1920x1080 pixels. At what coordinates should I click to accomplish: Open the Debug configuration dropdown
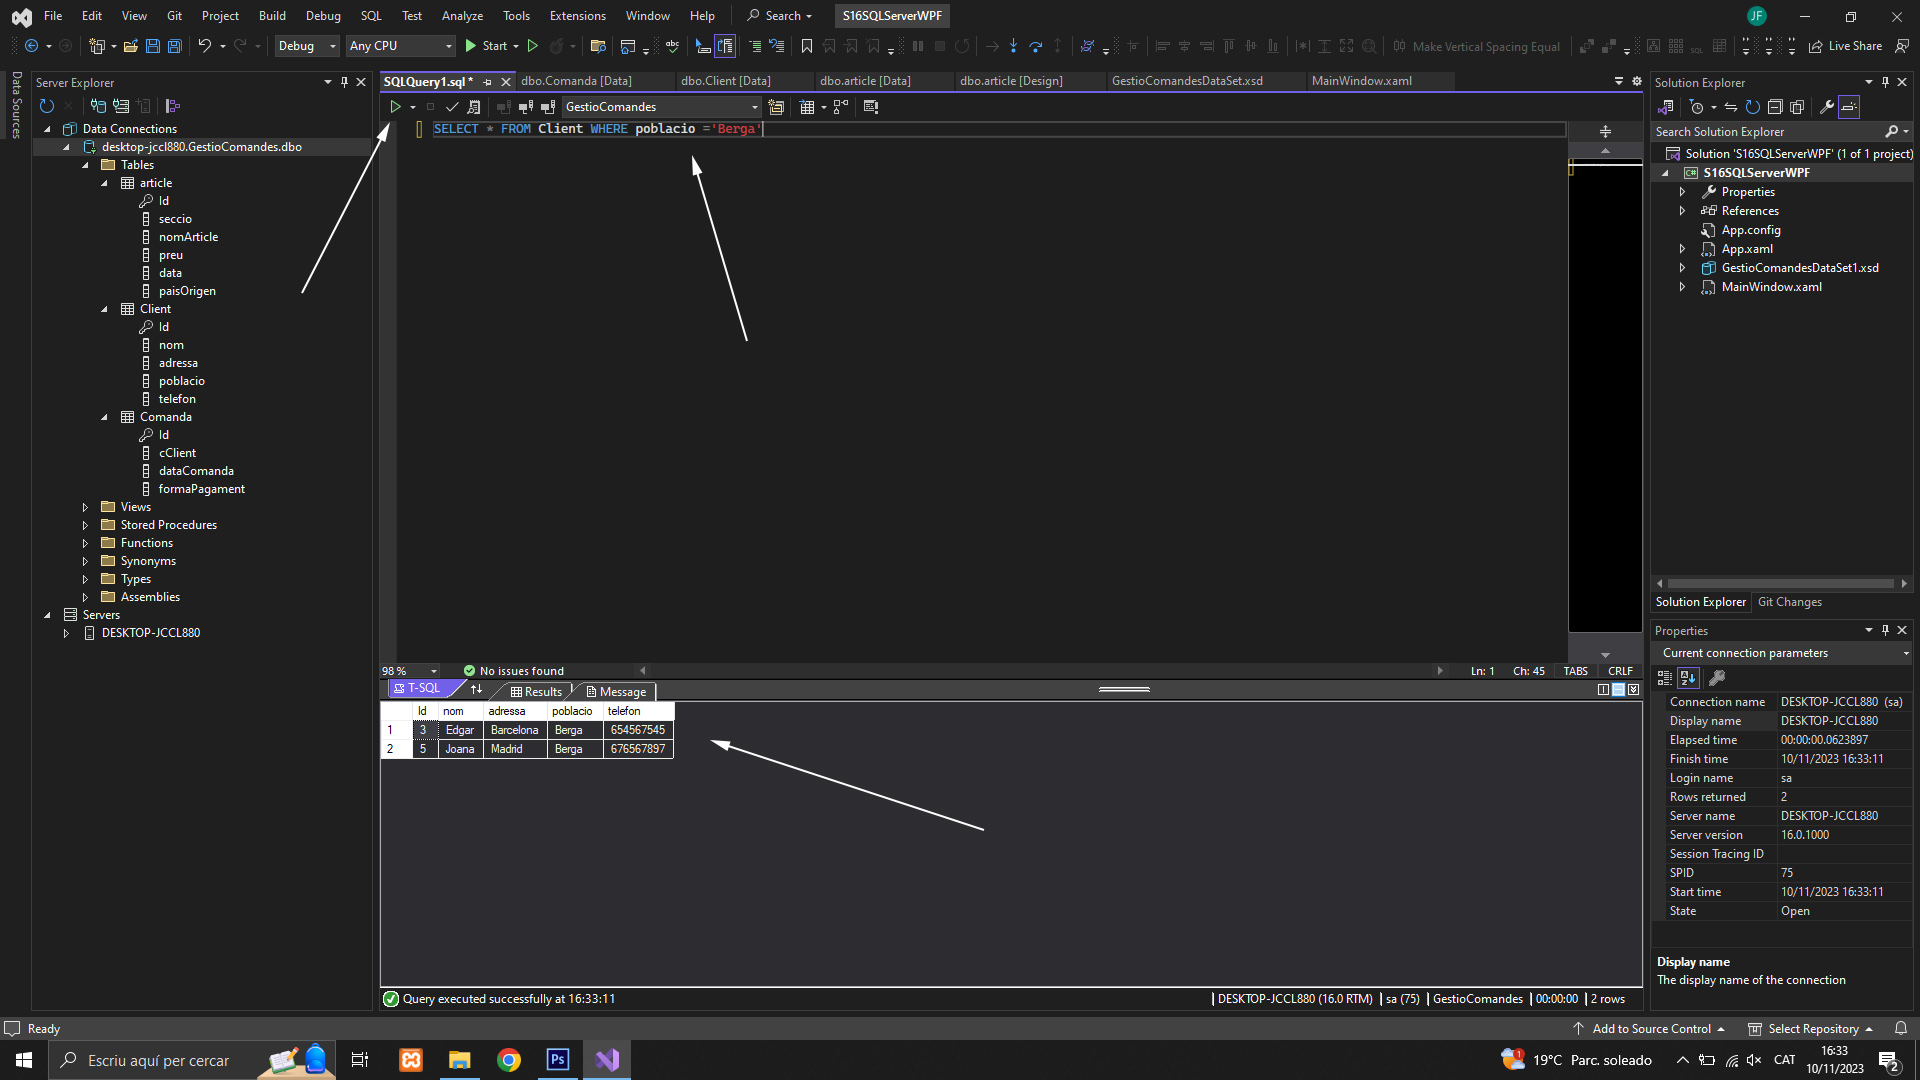pyautogui.click(x=332, y=46)
